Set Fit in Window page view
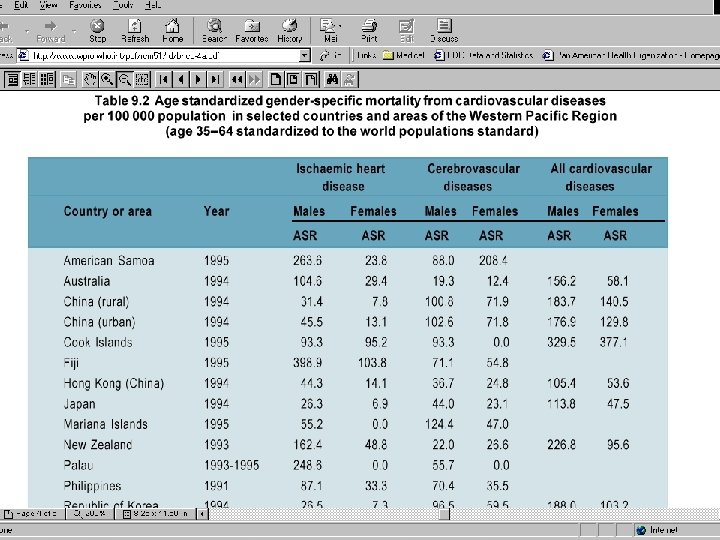 click(293, 79)
